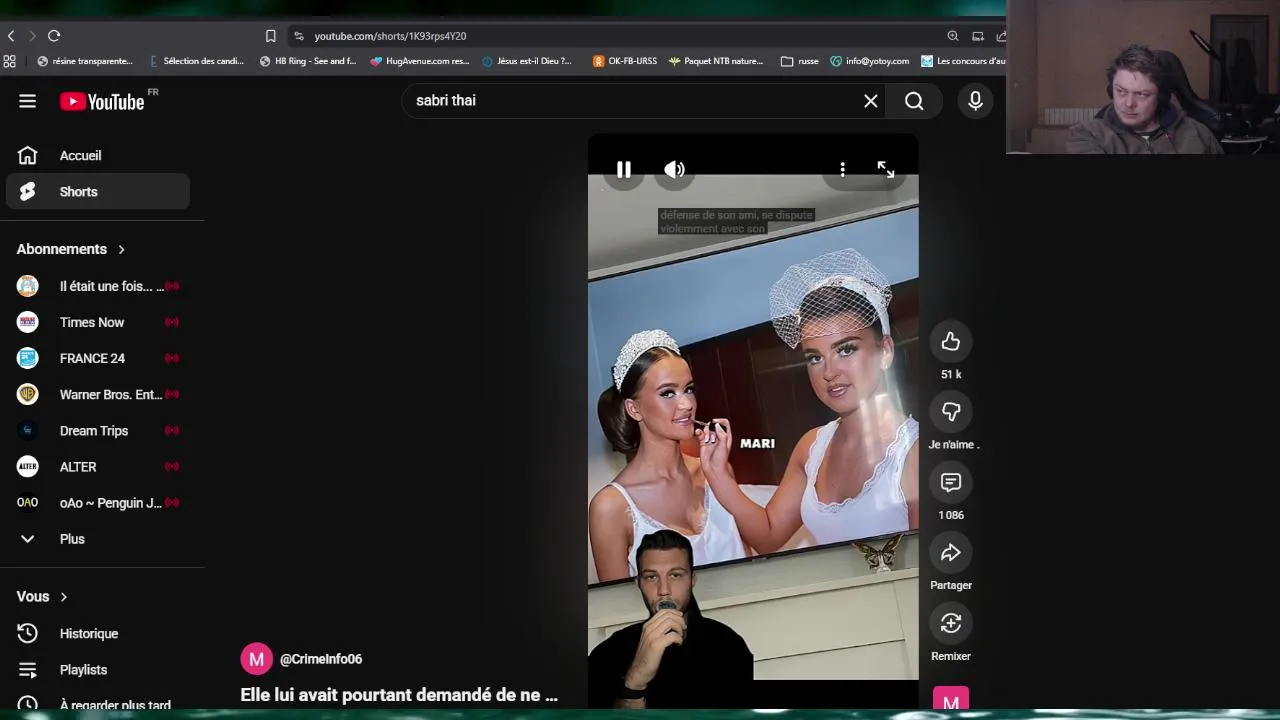The height and width of the screenshot is (720, 1280).
Task: Open the browser apps grid icon
Action: (9, 61)
